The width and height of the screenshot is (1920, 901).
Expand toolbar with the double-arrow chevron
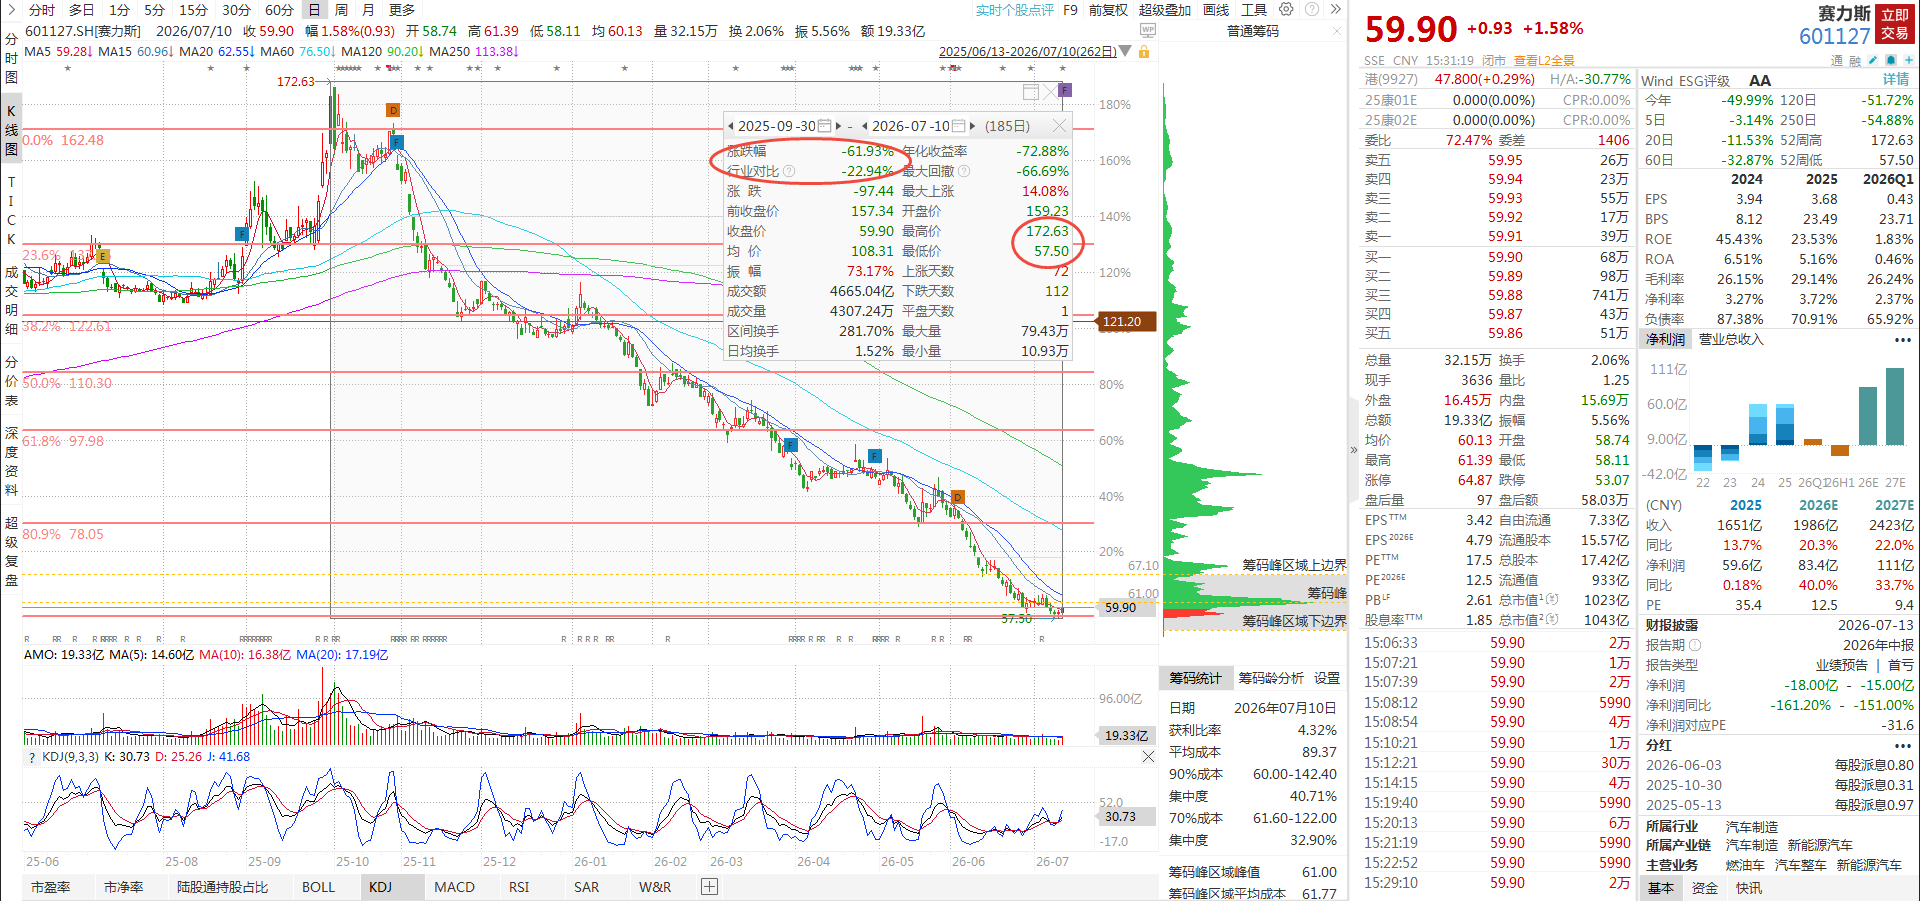point(1335,9)
